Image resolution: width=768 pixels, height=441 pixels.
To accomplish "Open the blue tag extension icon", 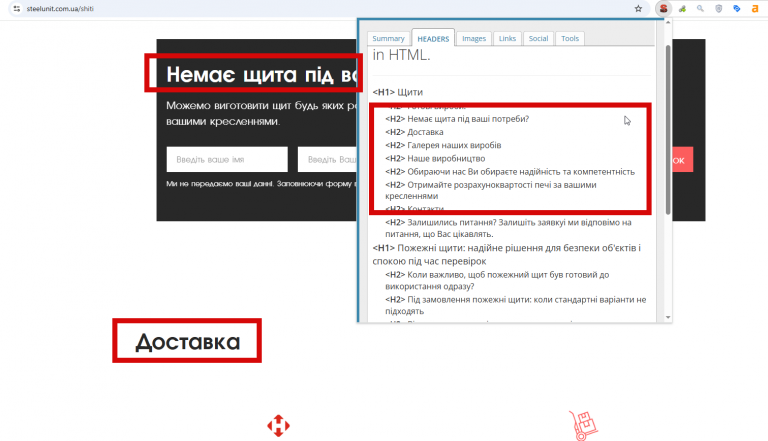I will 737,8.
